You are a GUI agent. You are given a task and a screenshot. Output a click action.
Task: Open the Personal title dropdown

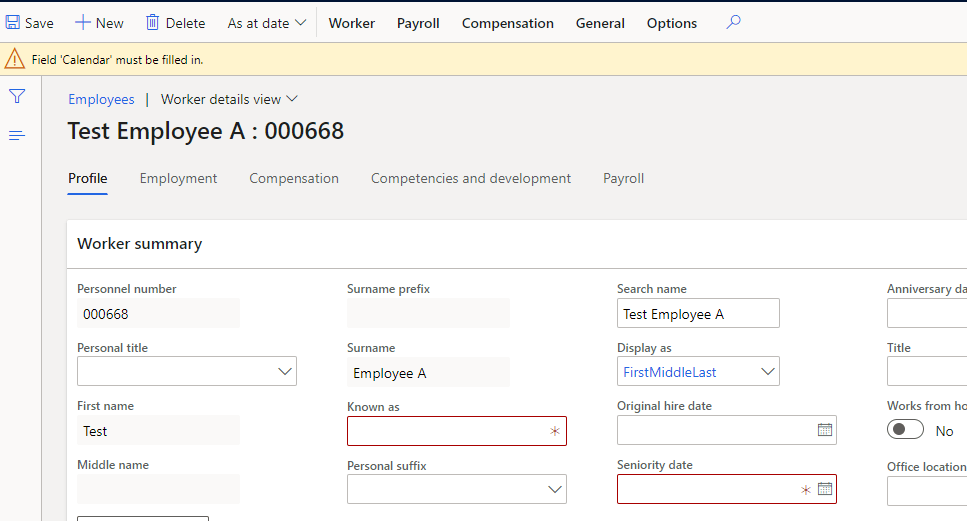[x=284, y=371]
